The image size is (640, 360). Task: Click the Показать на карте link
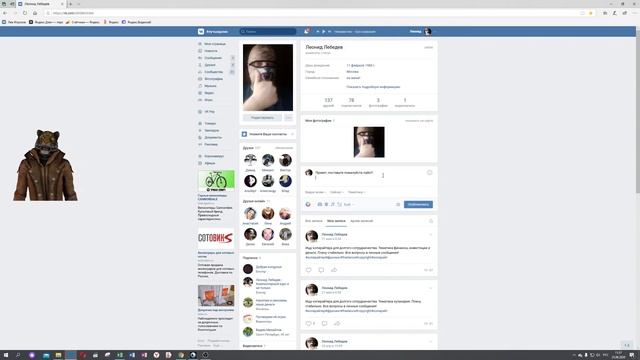[x=419, y=121]
